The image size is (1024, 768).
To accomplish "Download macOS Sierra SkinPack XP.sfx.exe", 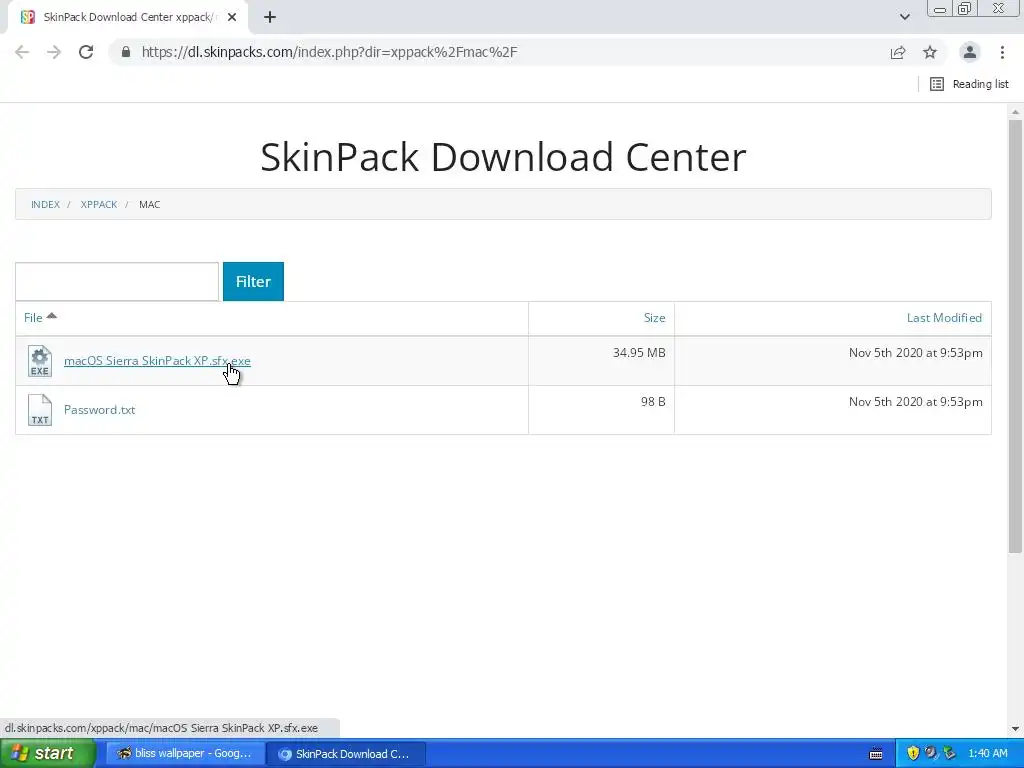I will pos(157,360).
